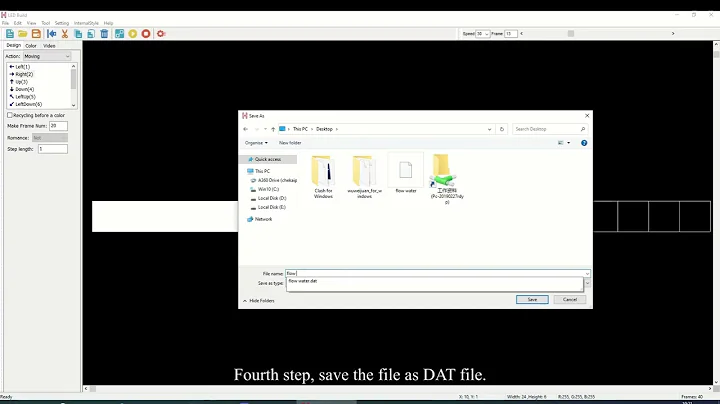Viewport: 720px width, 404px height.
Task: Click the Refresh icon beside address bar
Action: [x=501, y=129]
